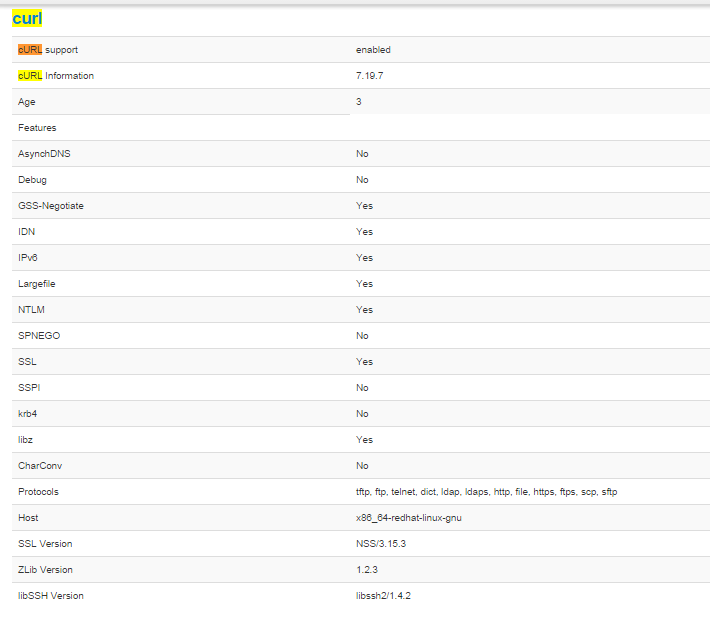
Task: Select the libssh2/1.4.2 value
Action: tap(384, 596)
